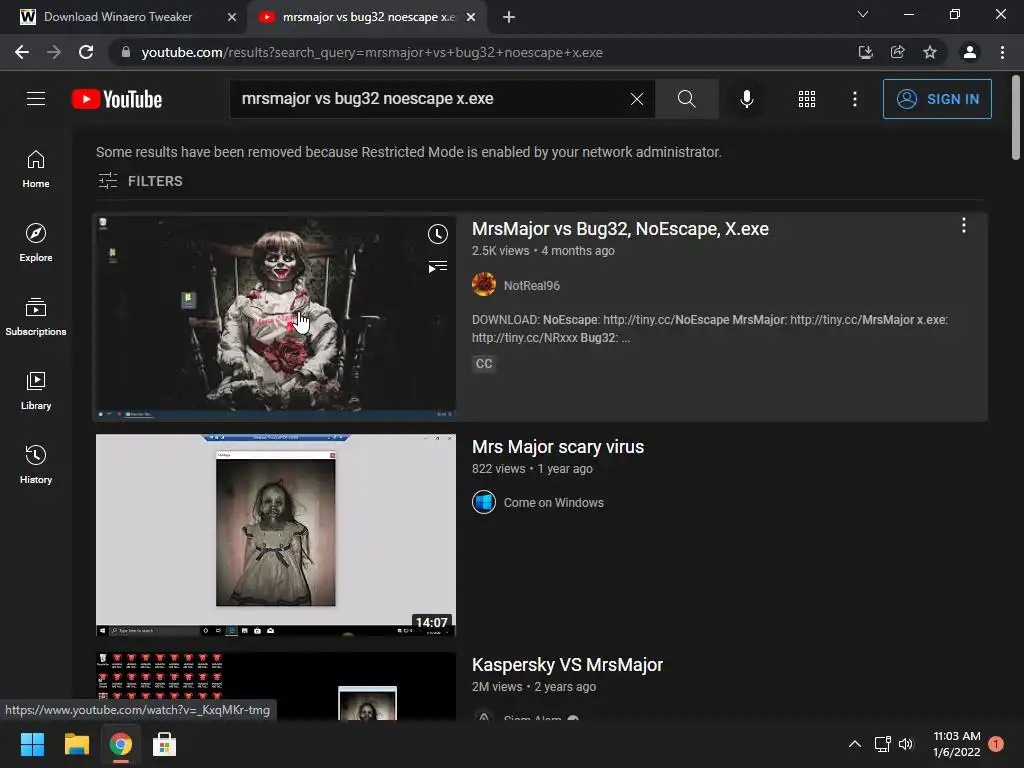1024x768 pixels.
Task: Open the tab search dropdown arrow
Action: coord(863,14)
